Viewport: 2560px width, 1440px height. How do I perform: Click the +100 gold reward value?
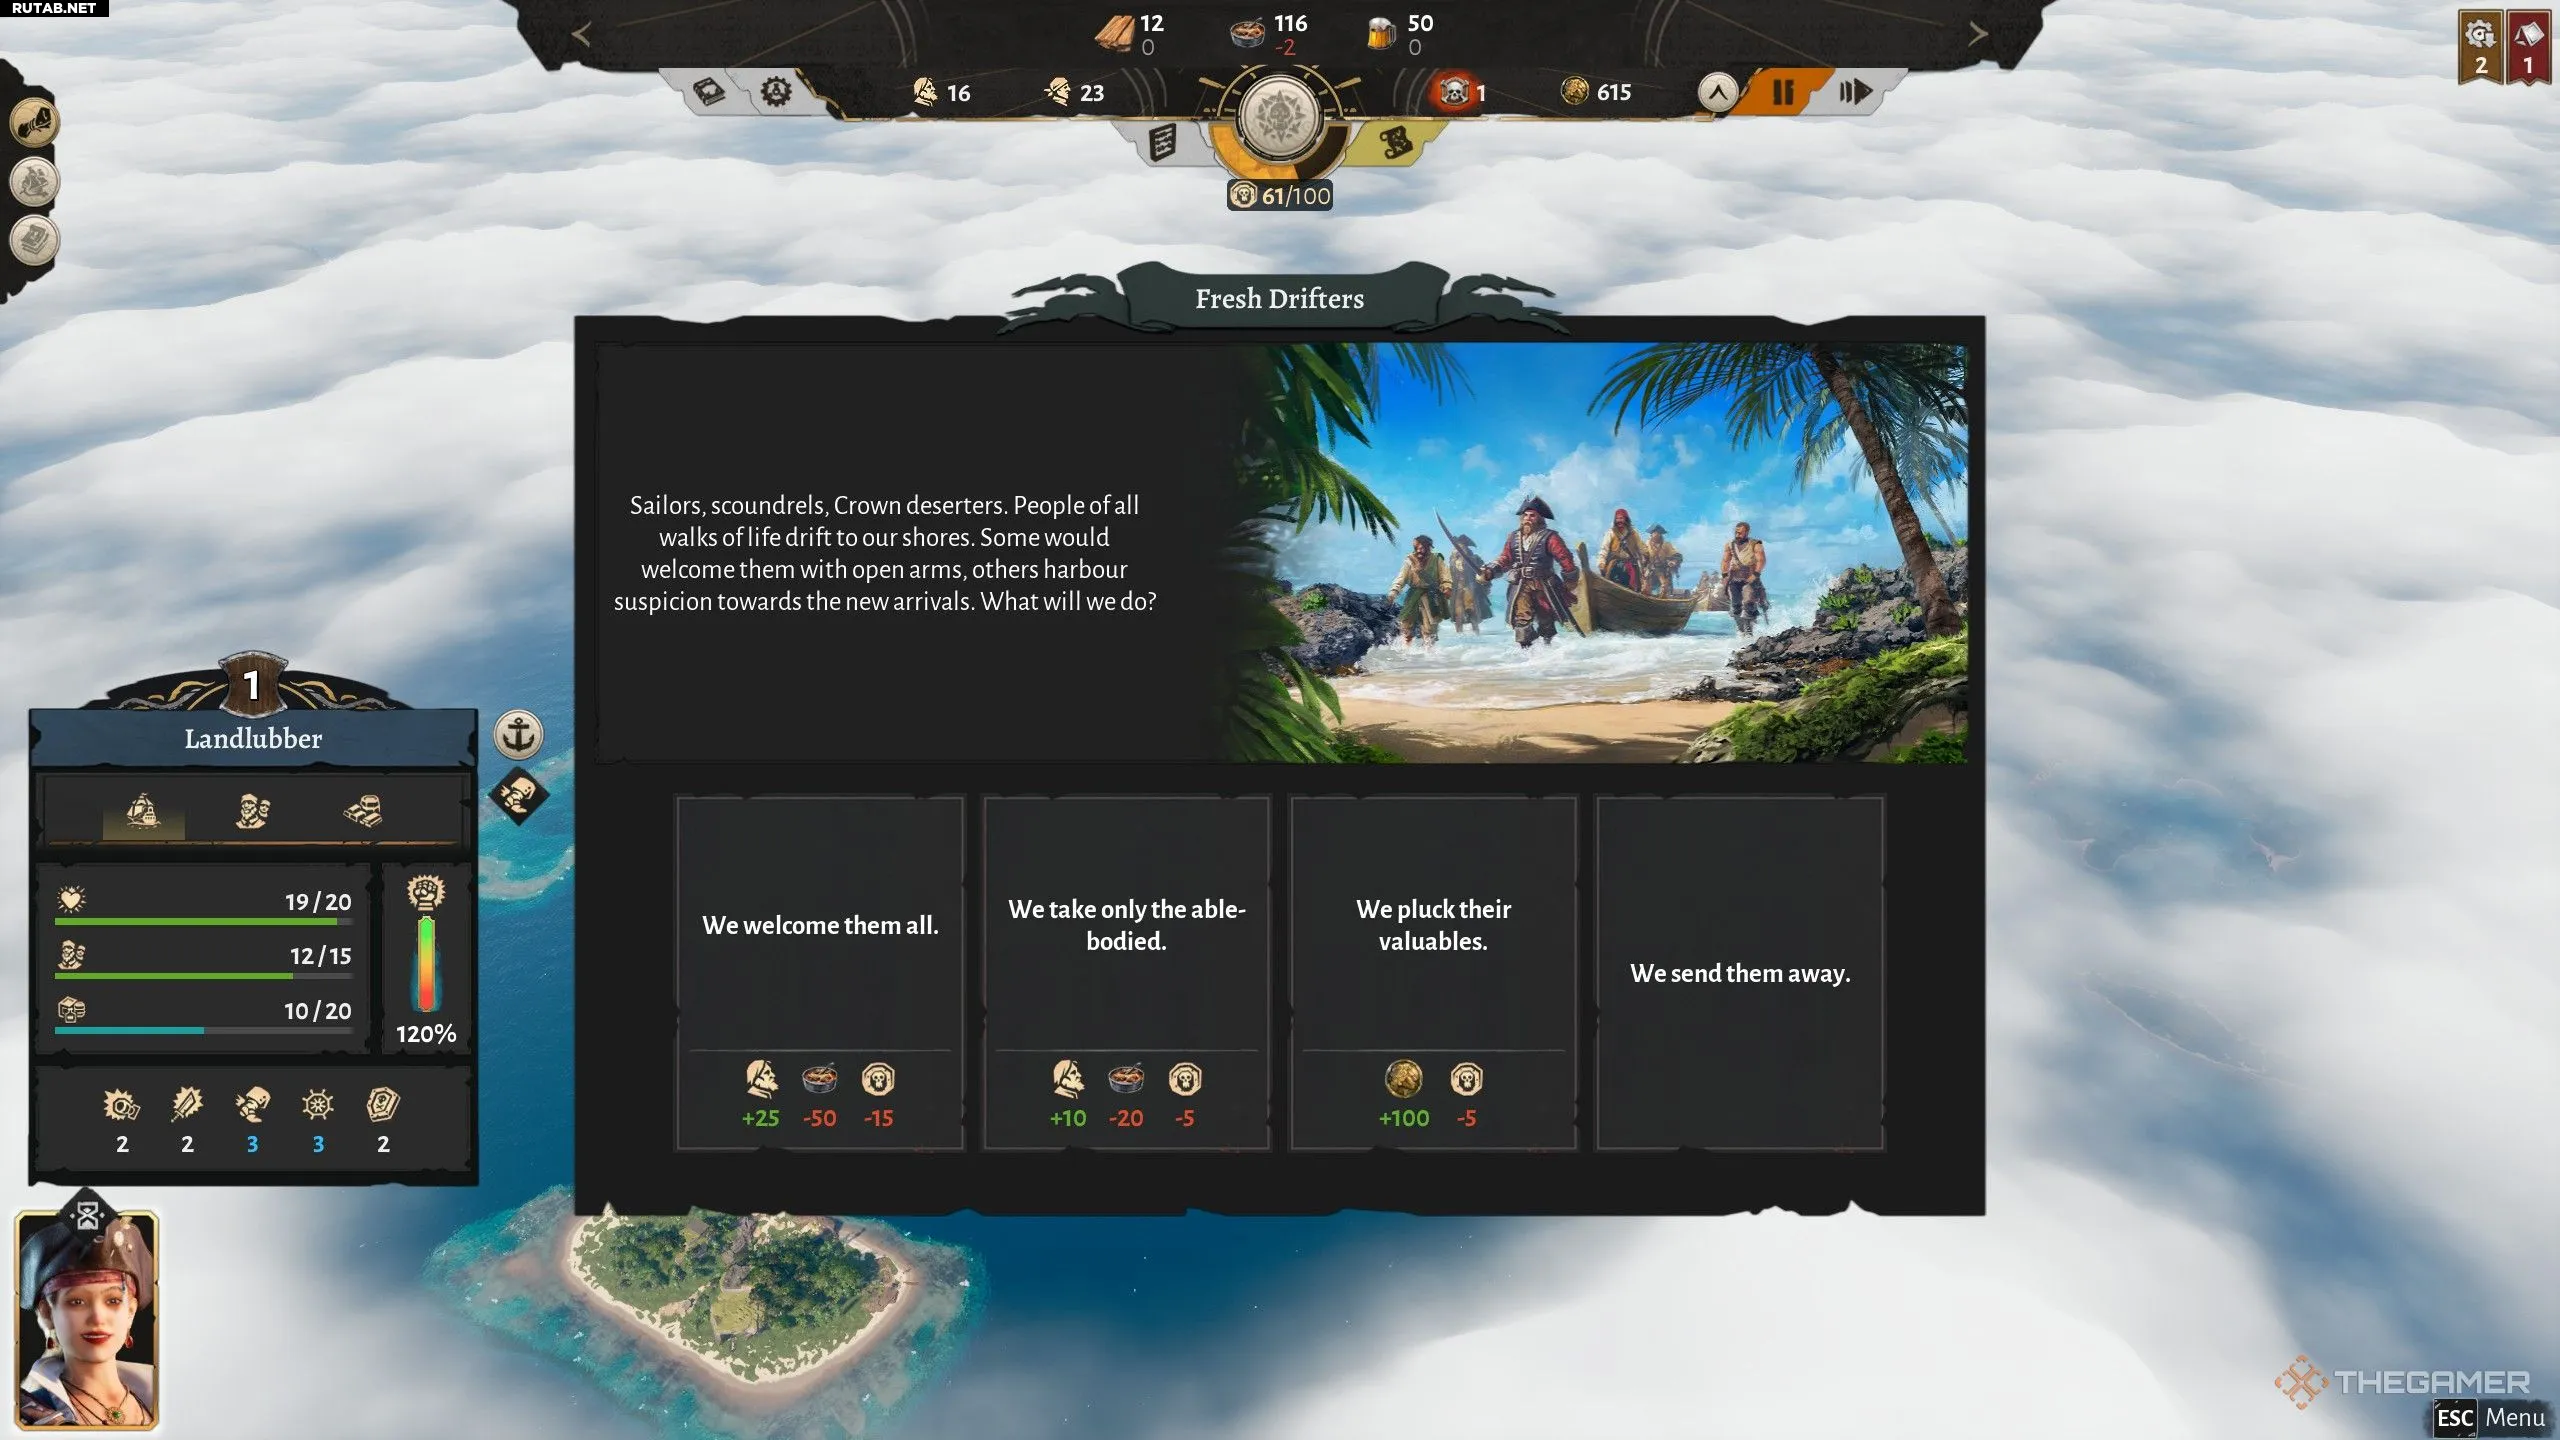coord(1404,1118)
